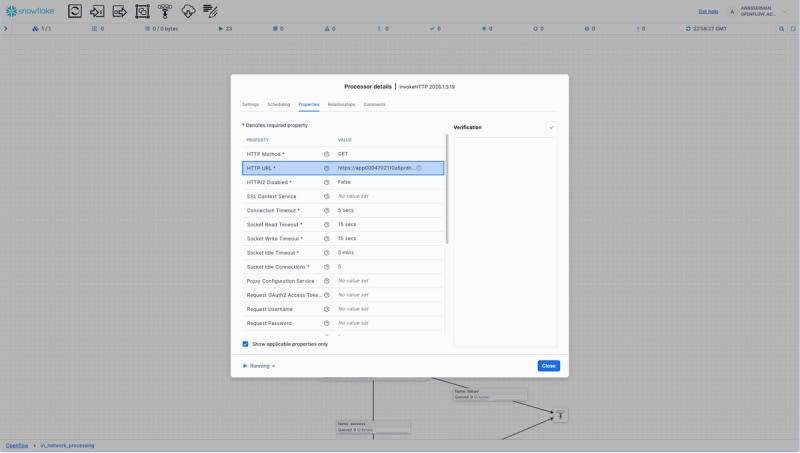Click the Verification checkmark icon

(551, 127)
